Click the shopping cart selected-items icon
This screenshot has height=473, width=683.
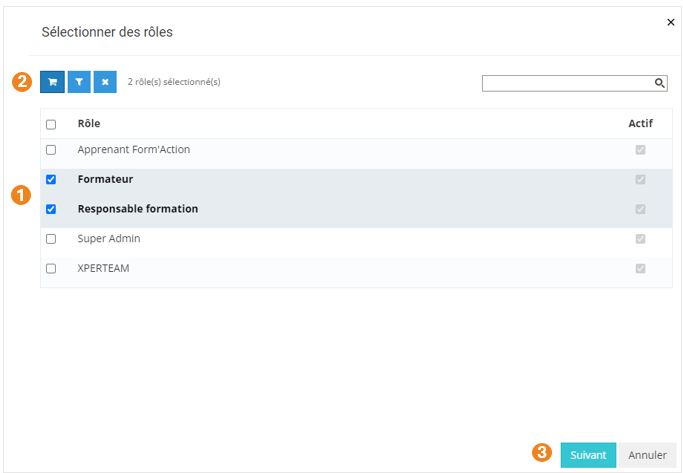click(52, 82)
